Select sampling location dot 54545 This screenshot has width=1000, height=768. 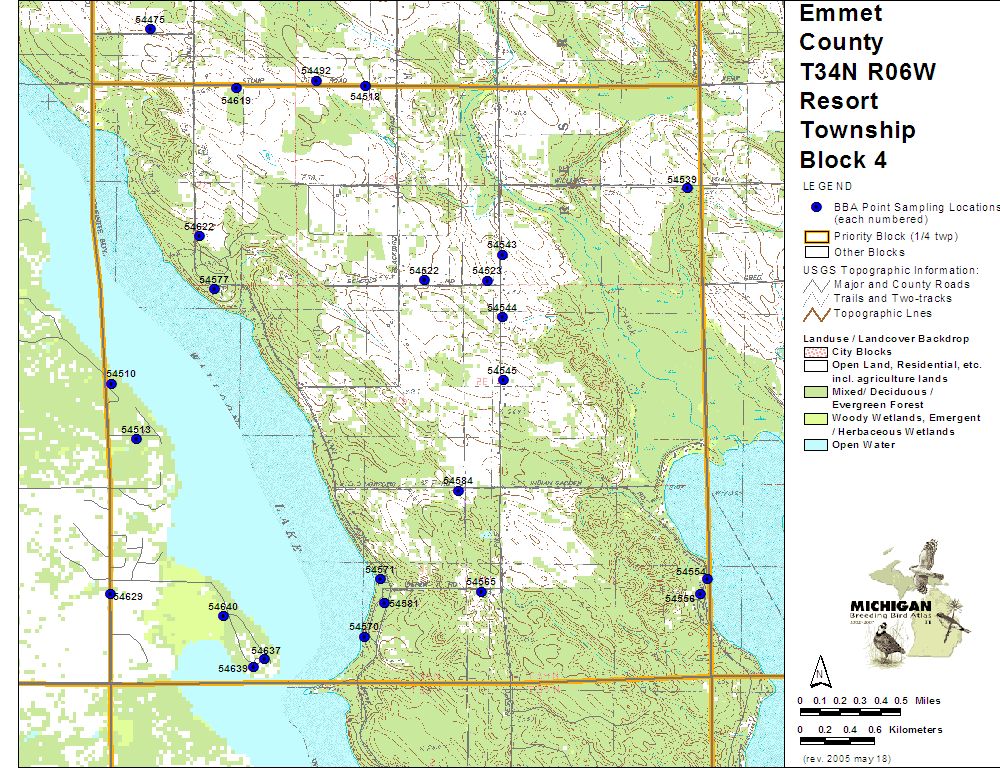click(x=504, y=380)
